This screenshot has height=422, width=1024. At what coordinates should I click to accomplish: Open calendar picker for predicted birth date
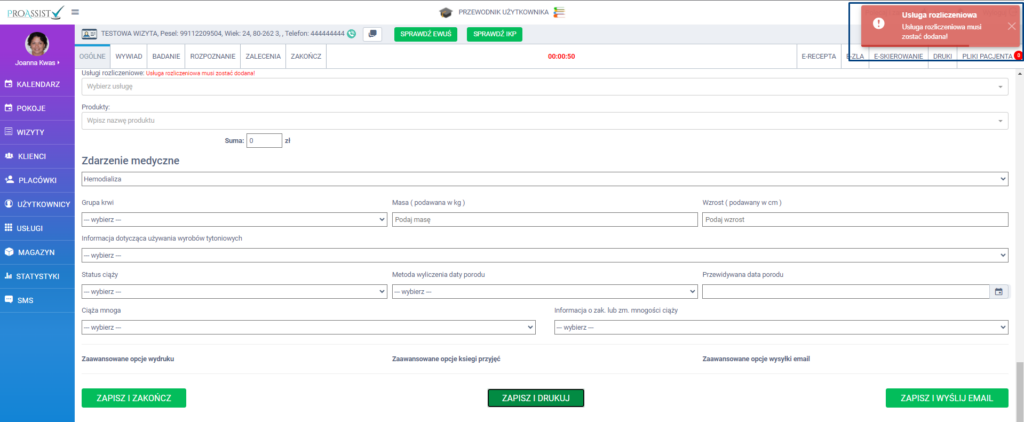click(x=997, y=292)
